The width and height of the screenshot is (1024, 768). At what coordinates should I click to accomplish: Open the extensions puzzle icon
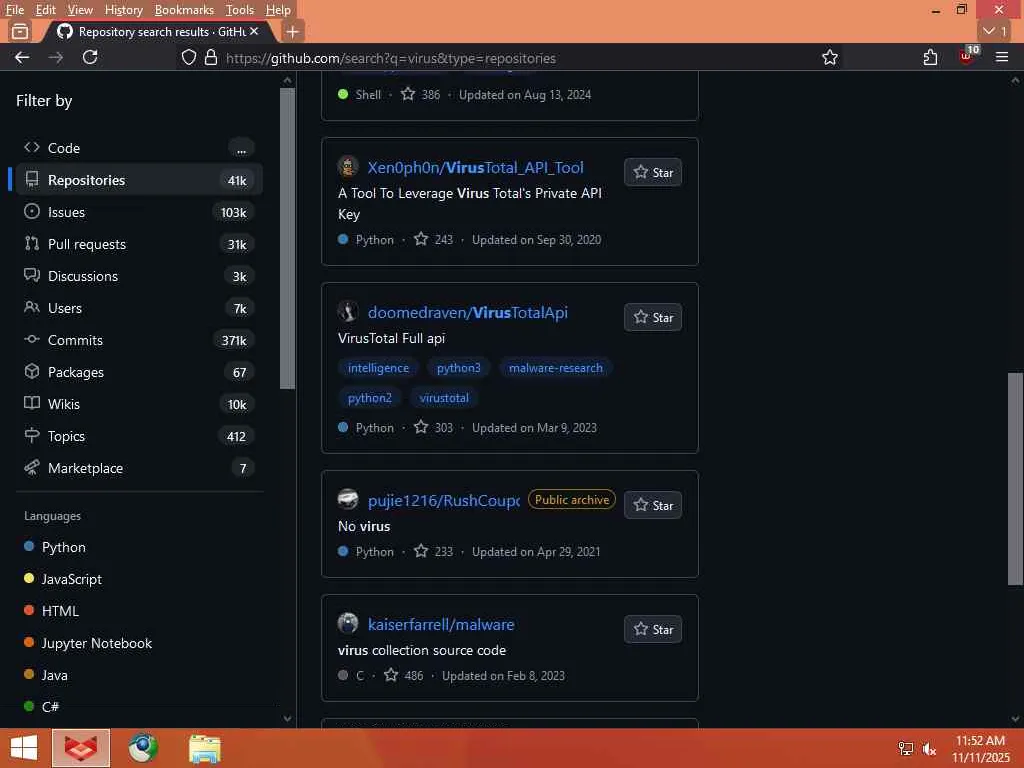click(930, 57)
